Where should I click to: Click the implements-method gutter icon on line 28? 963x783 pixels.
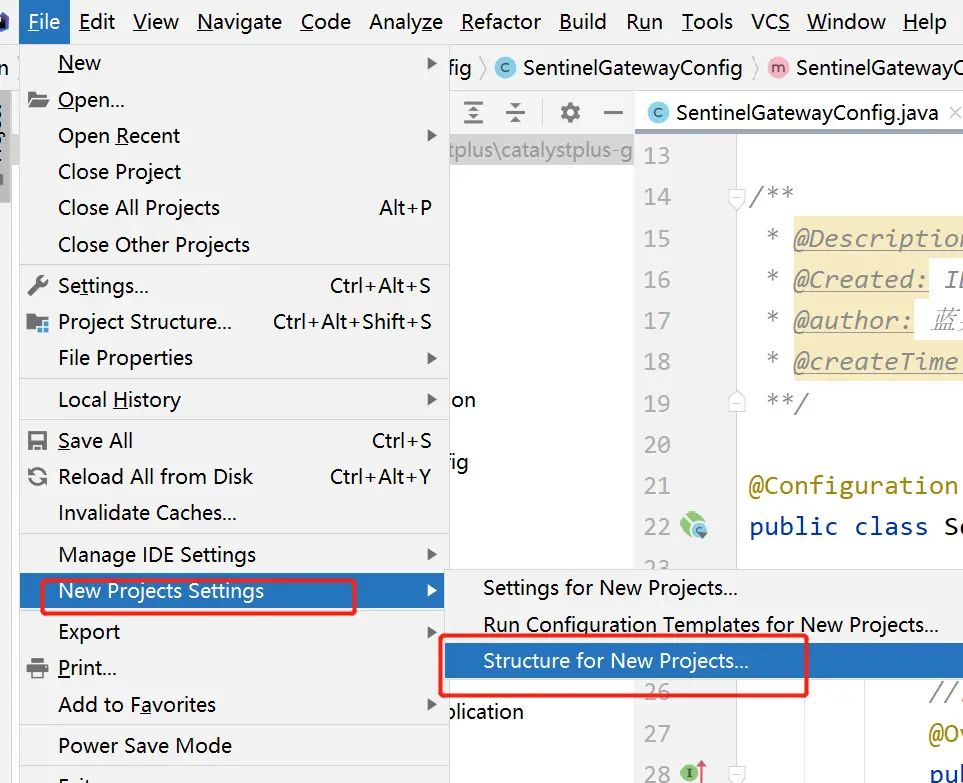point(694,772)
